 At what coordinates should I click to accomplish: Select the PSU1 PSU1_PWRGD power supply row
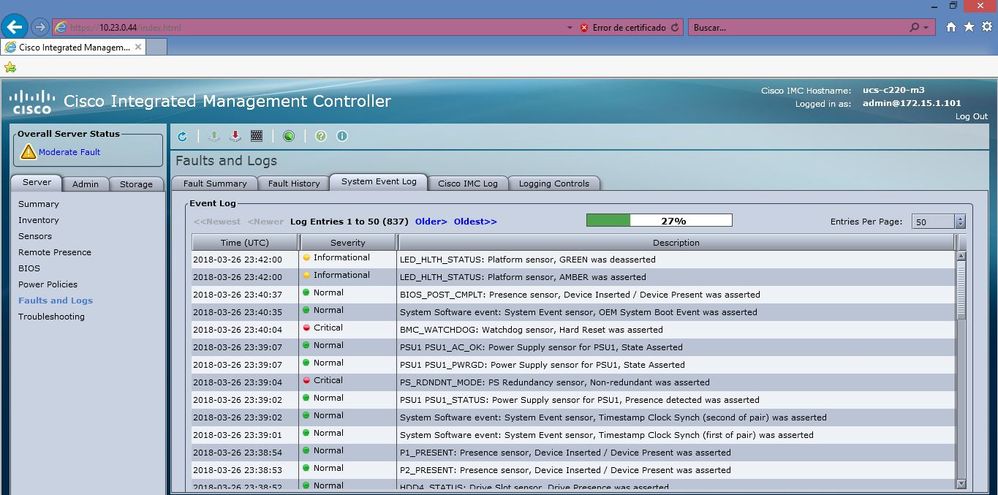point(573,365)
